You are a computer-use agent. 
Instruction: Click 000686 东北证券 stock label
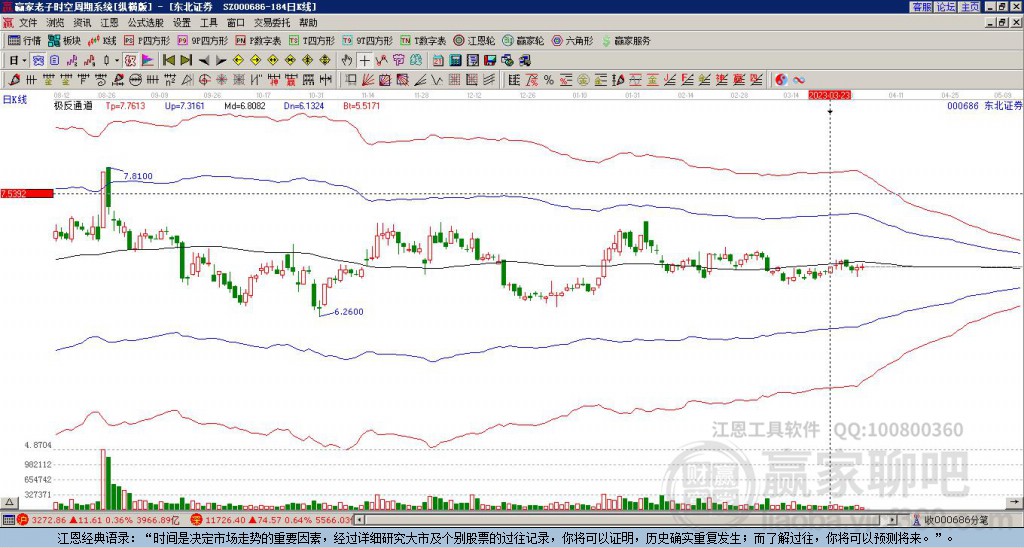pos(984,105)
